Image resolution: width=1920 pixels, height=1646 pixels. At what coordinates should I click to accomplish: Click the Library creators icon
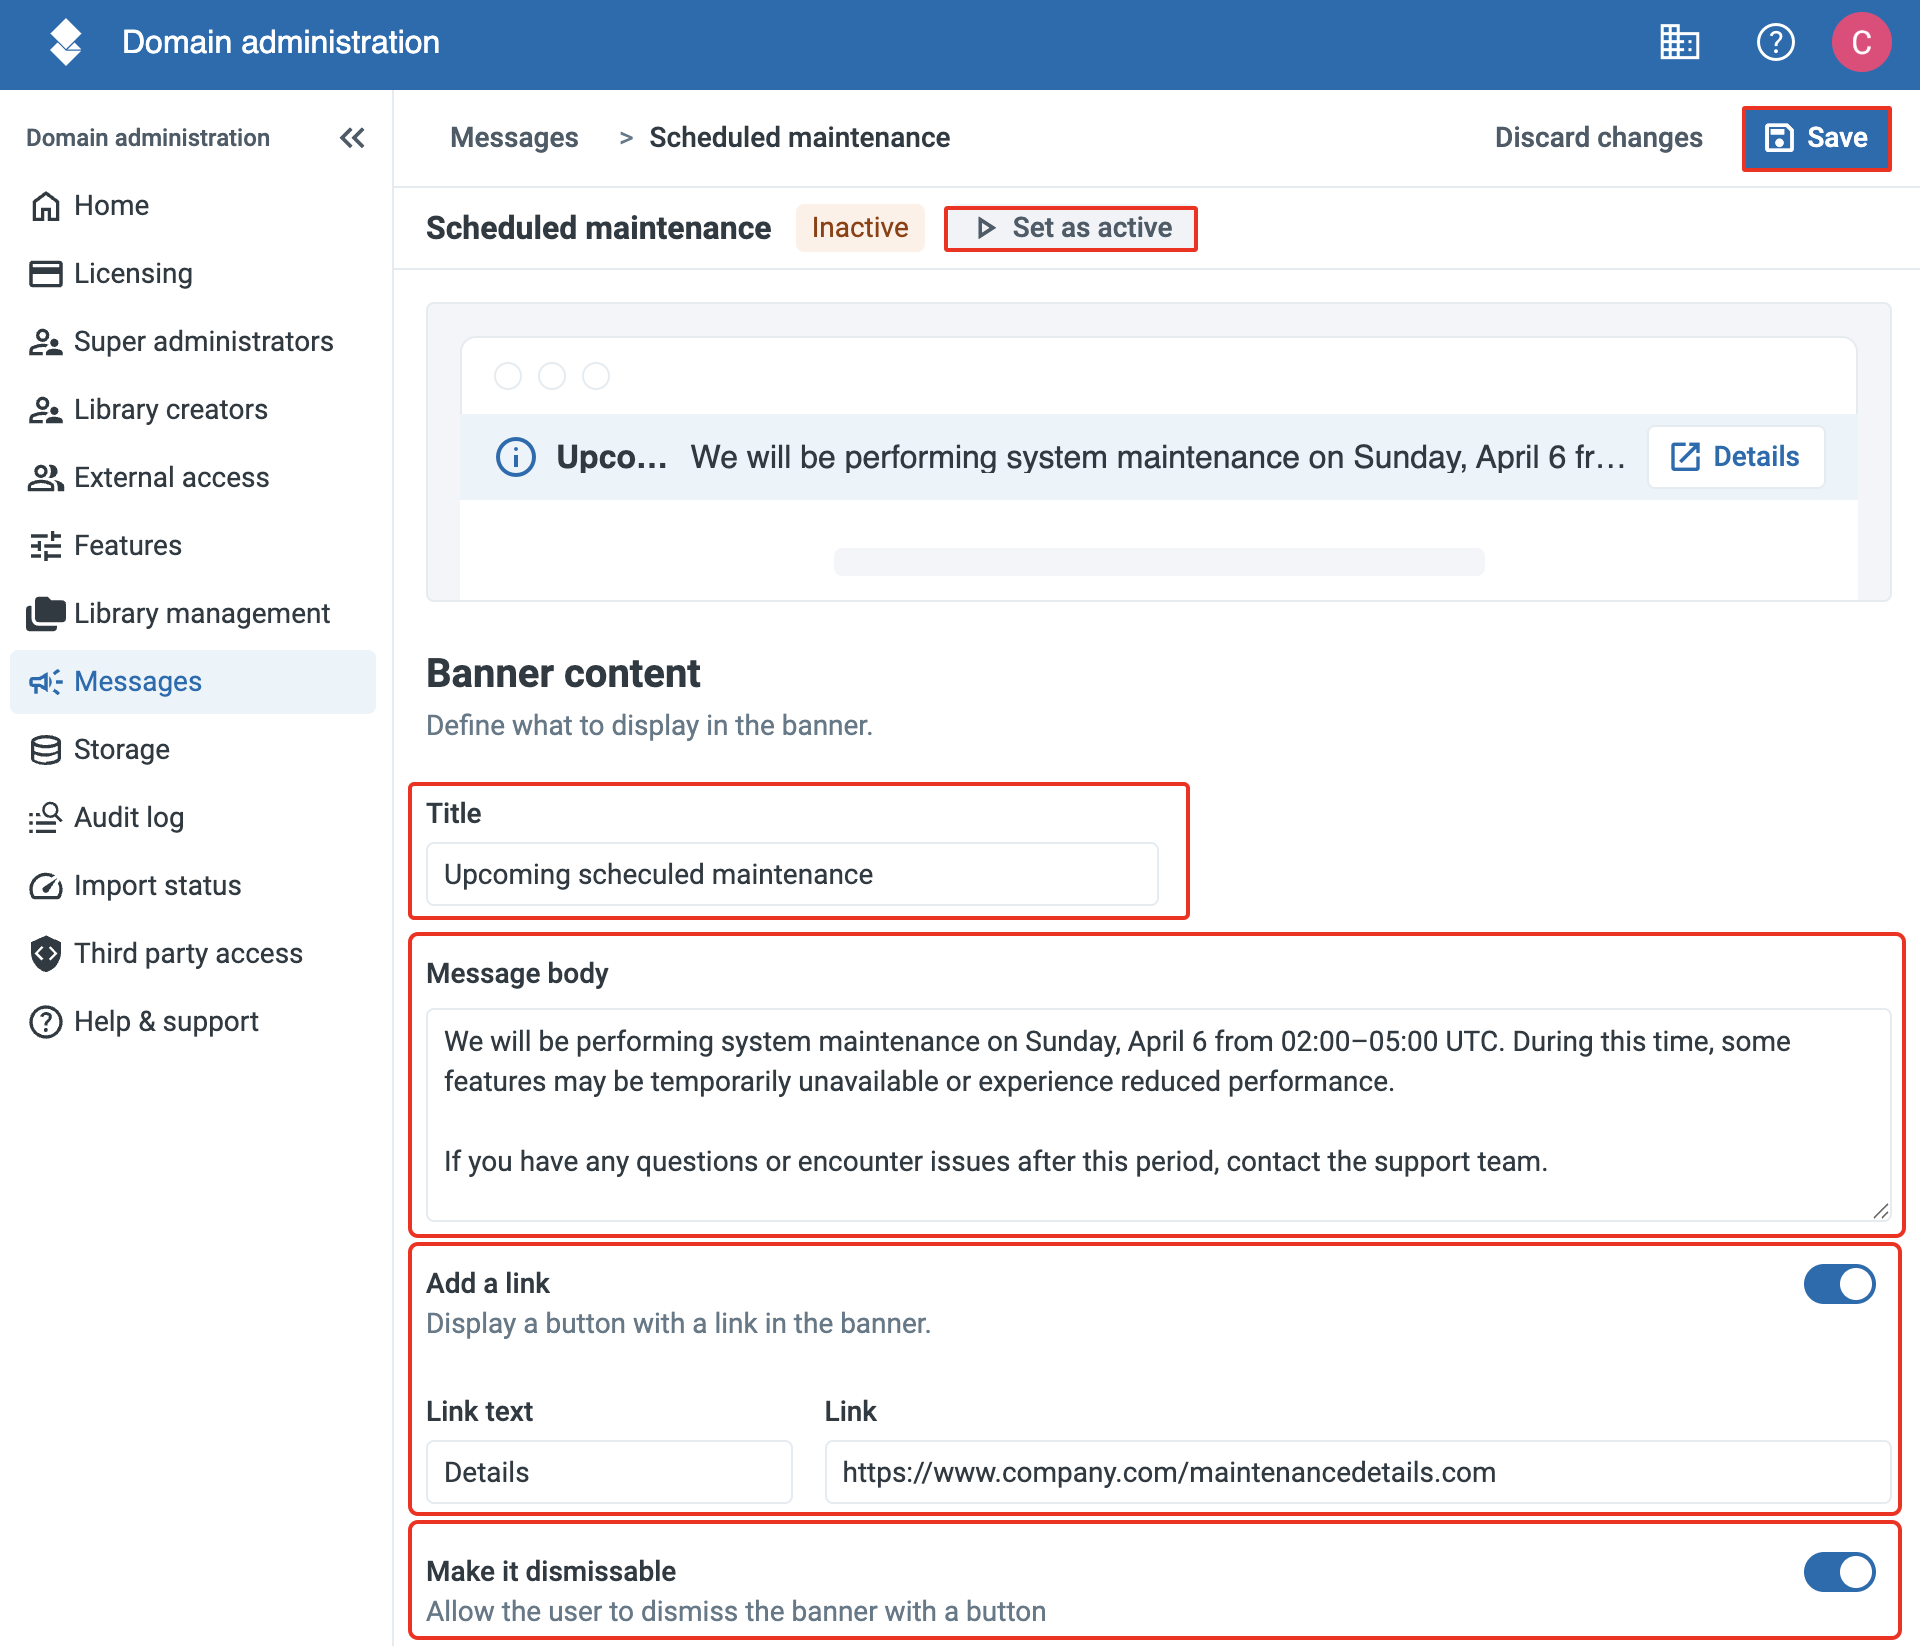click(x=46, y=409)
